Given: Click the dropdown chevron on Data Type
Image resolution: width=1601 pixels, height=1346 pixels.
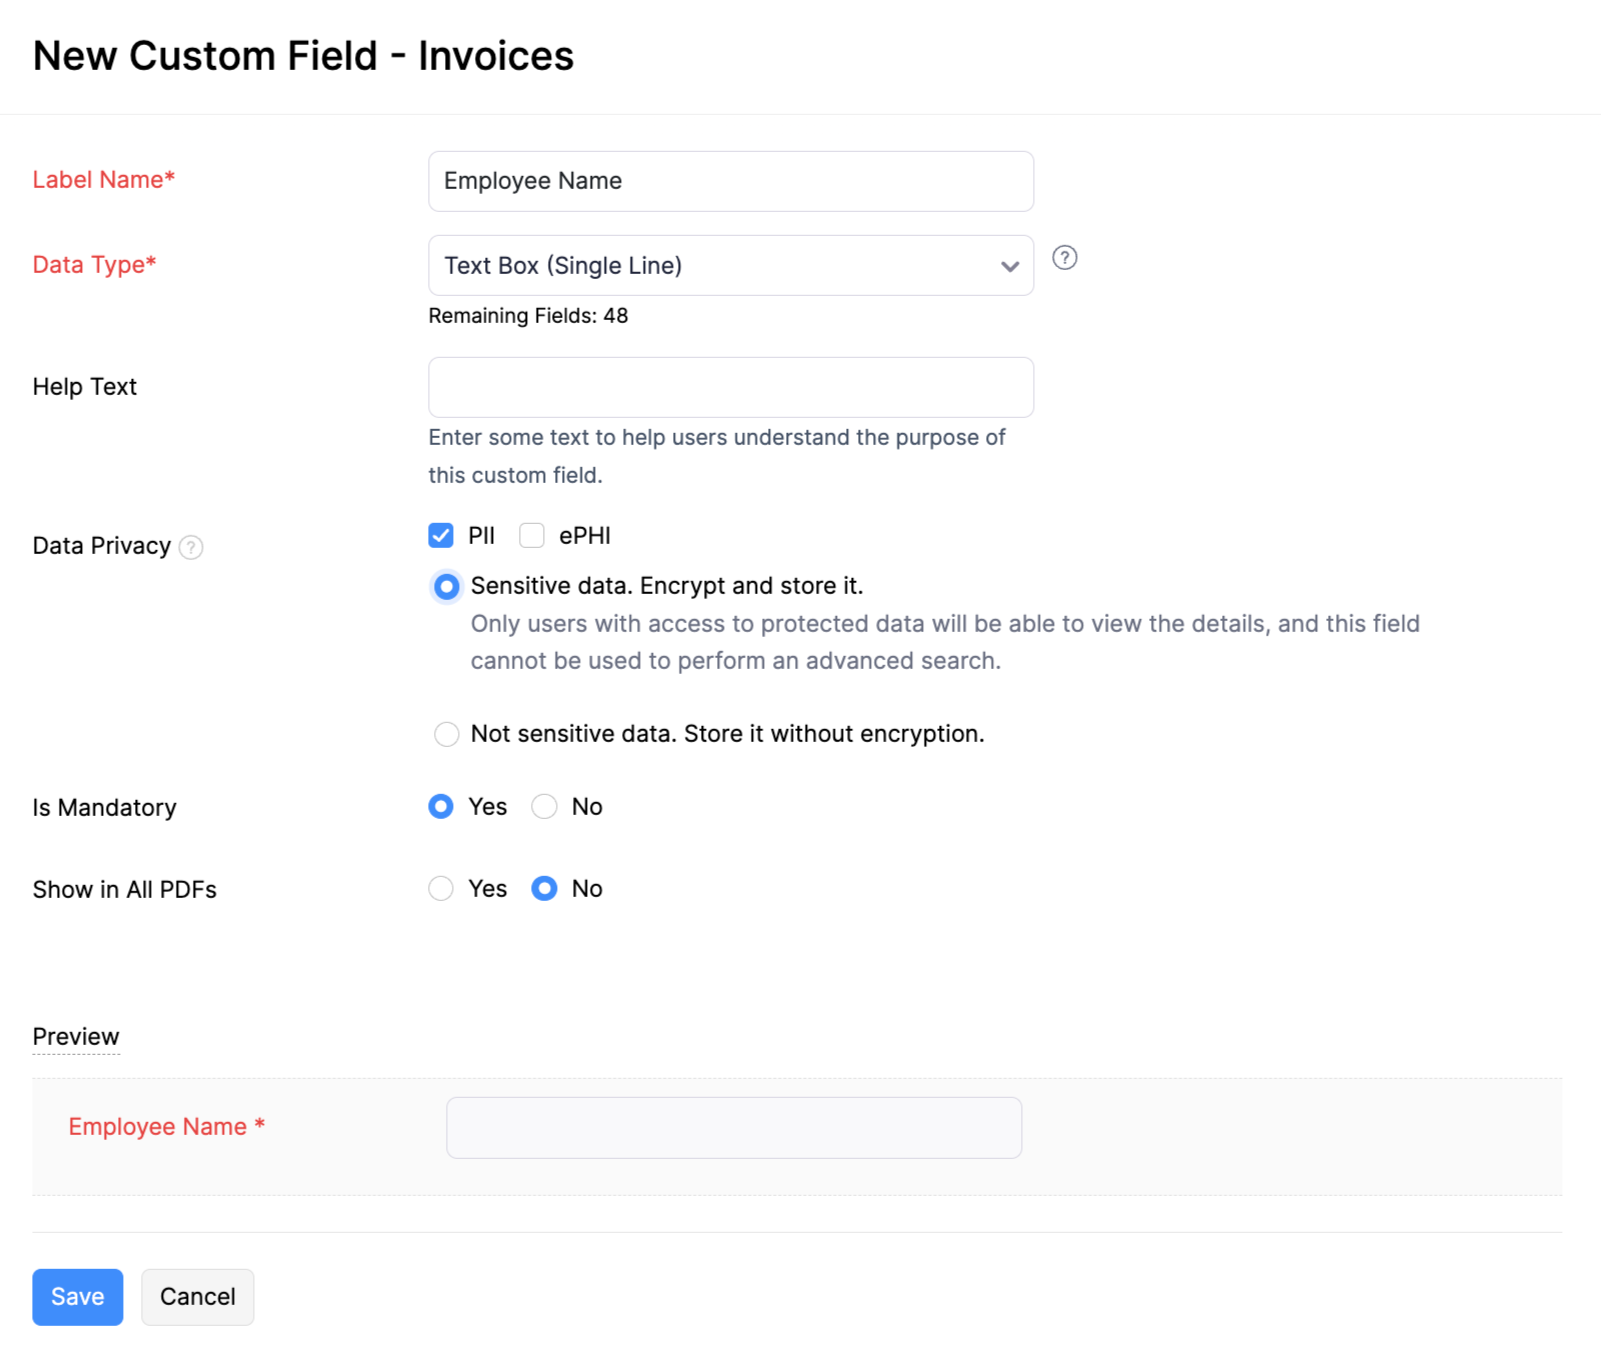Looking at the screenshot, I should (x=1008, y=266).
